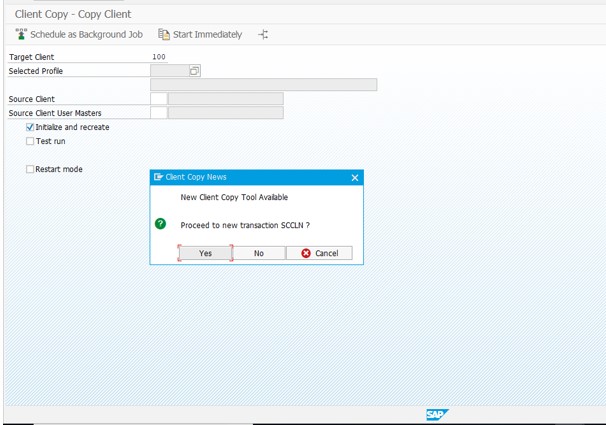Click the toolbar icon after Start Immediately
This screenshot has width=606, height=425.
263,34
